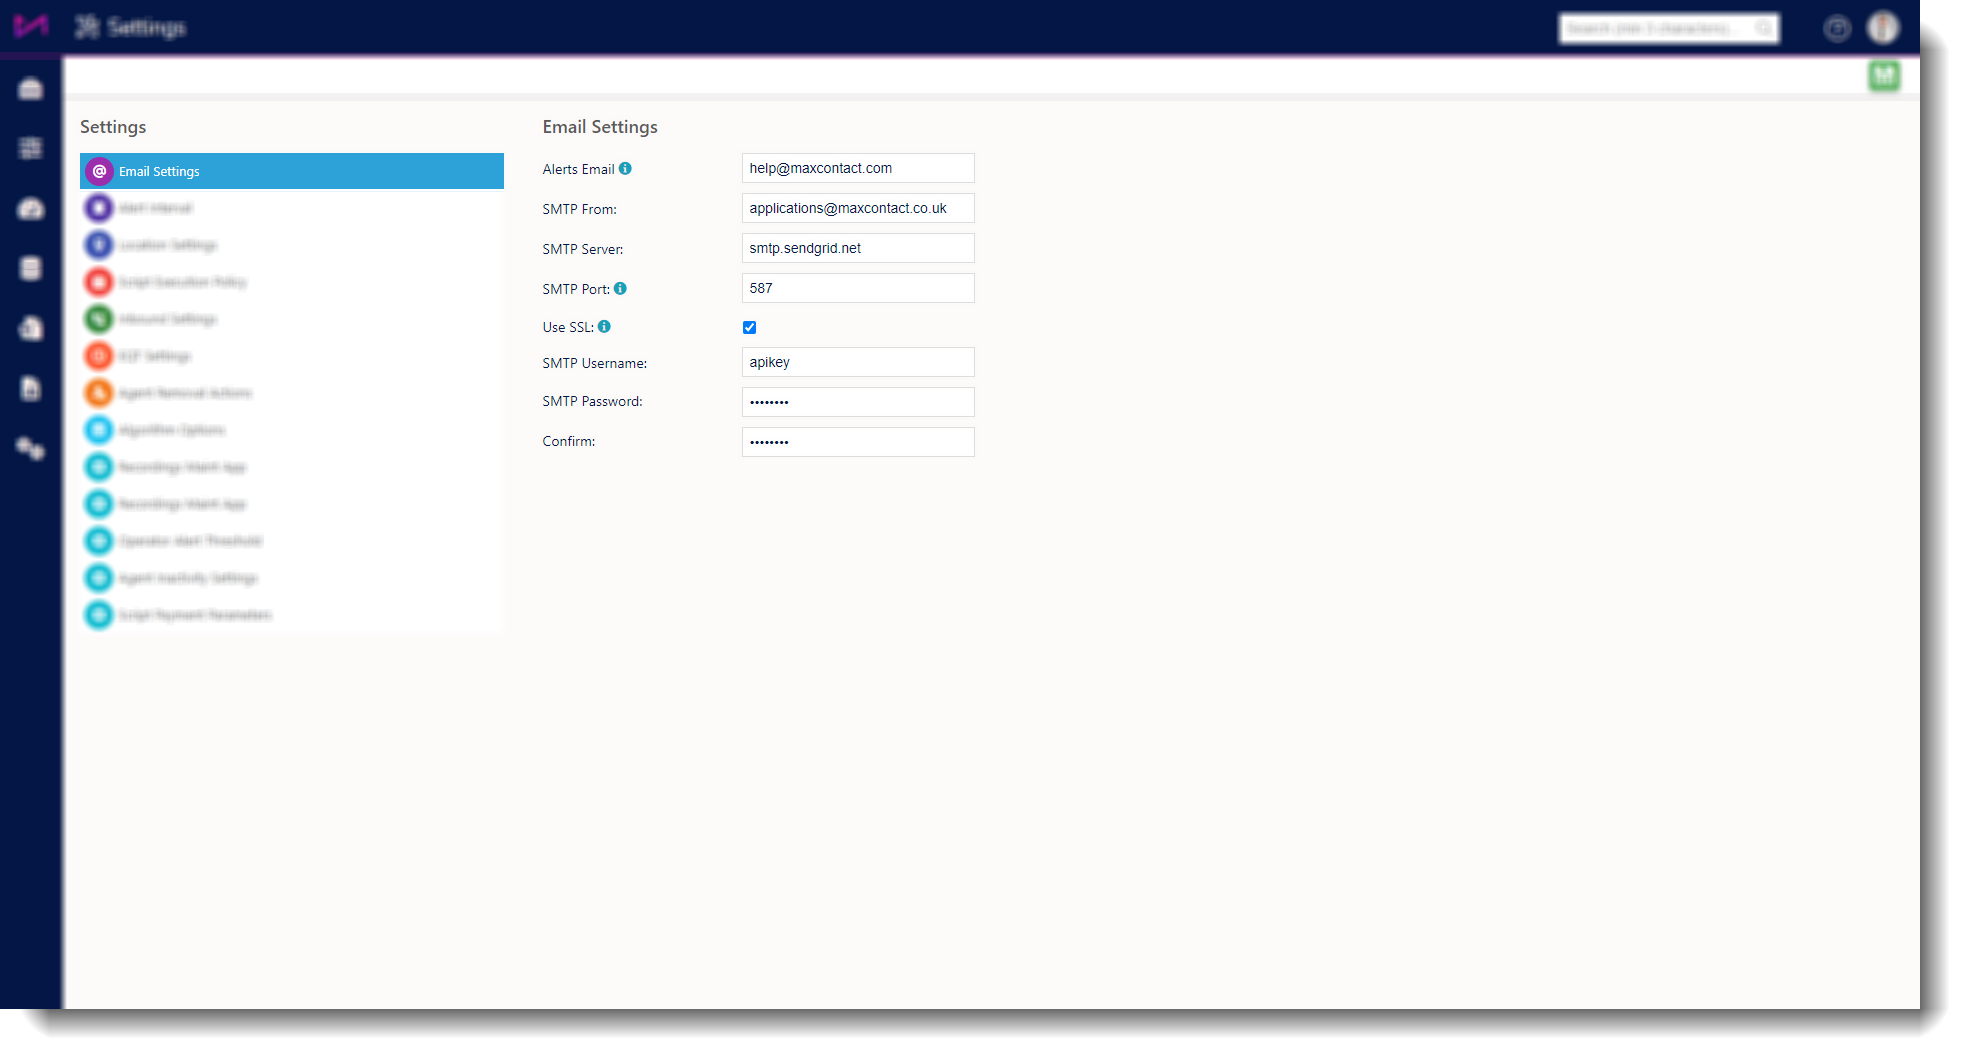Click the SMTP Password field
Screen dimensions: 1970x1059
(x=858, y=402)
